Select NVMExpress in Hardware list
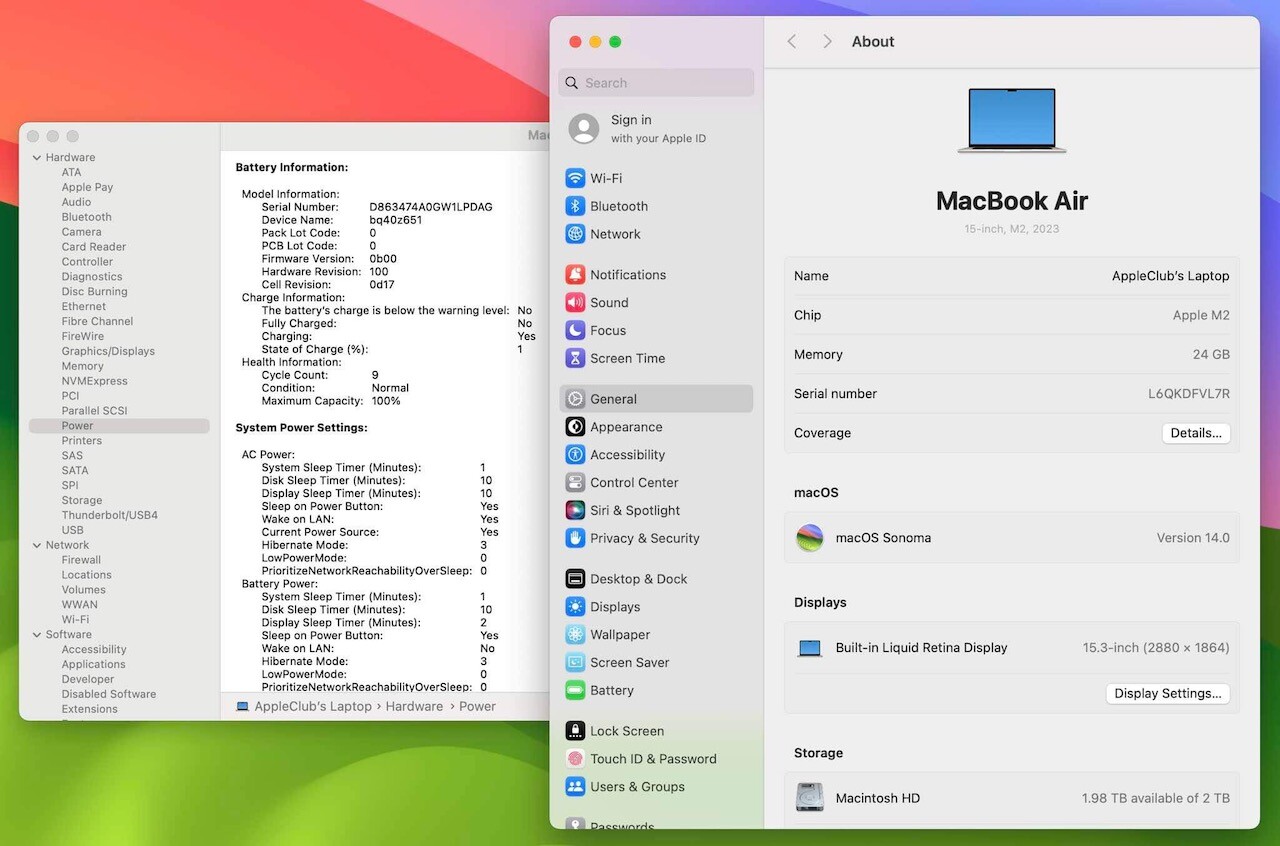The image size is (1280, 846). tap(94, 381)
